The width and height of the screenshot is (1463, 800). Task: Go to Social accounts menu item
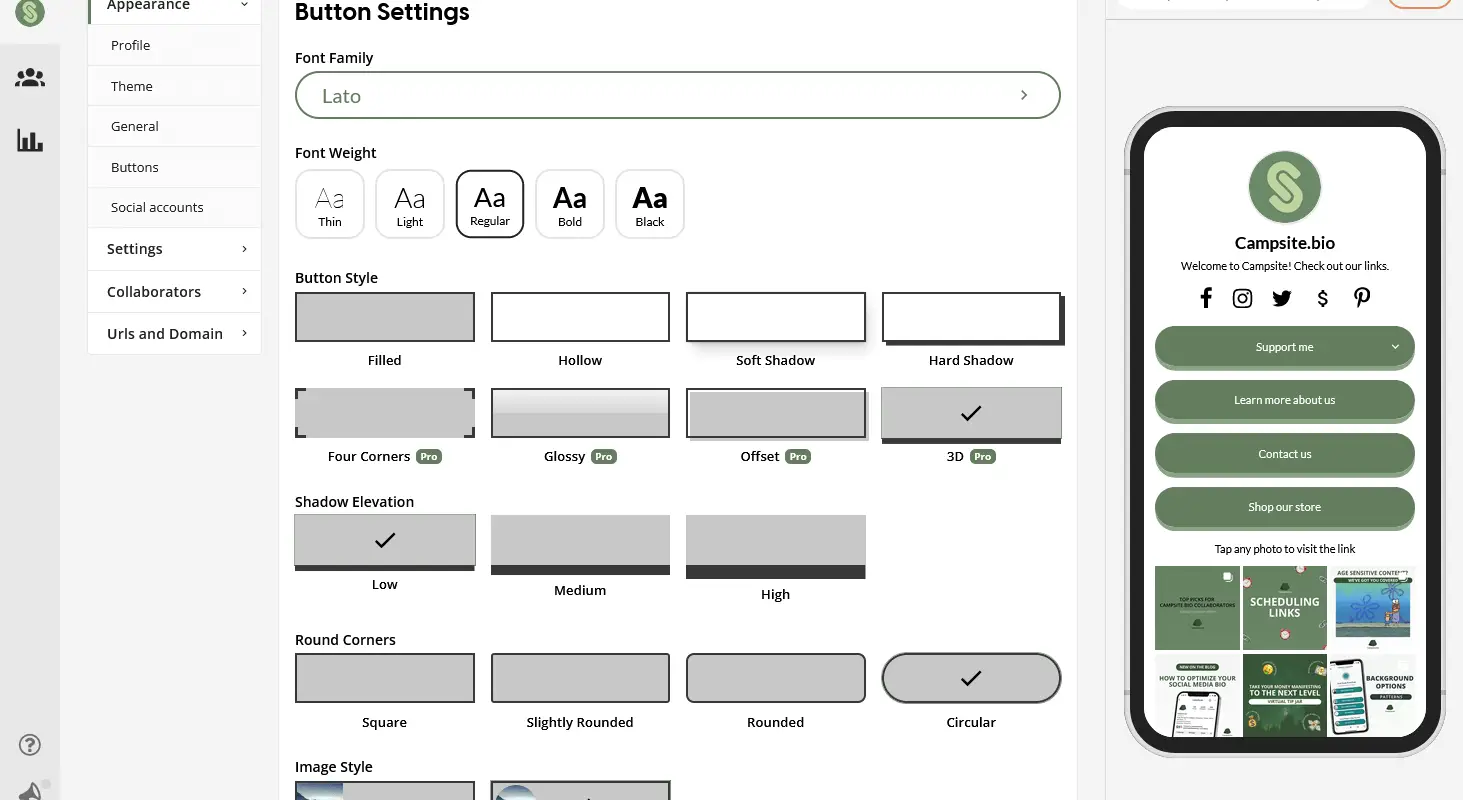tap(175, 207)
